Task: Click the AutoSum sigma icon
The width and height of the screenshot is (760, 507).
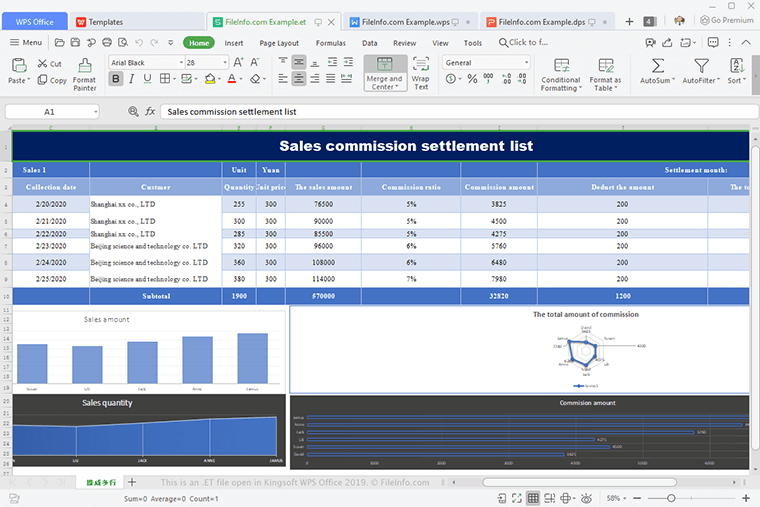Action: (x=657, y=66)
